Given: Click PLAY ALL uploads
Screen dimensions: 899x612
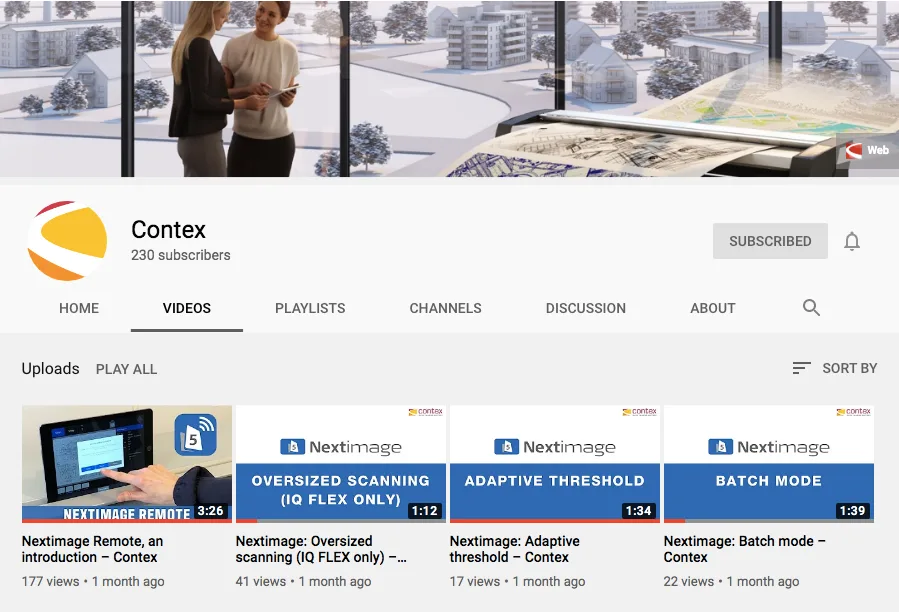Looking at the screenshot, I should (126, 369).
